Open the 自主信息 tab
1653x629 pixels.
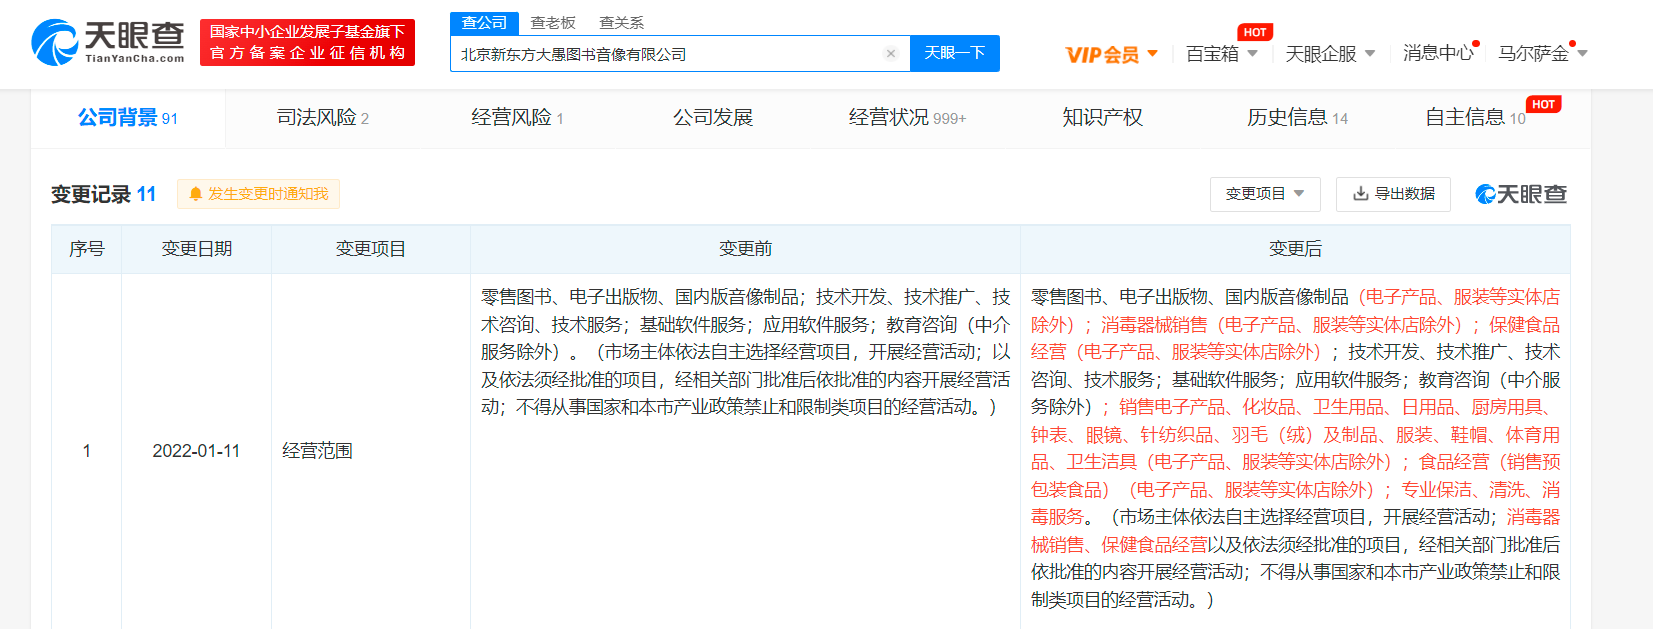click(x=1476, y=118)
